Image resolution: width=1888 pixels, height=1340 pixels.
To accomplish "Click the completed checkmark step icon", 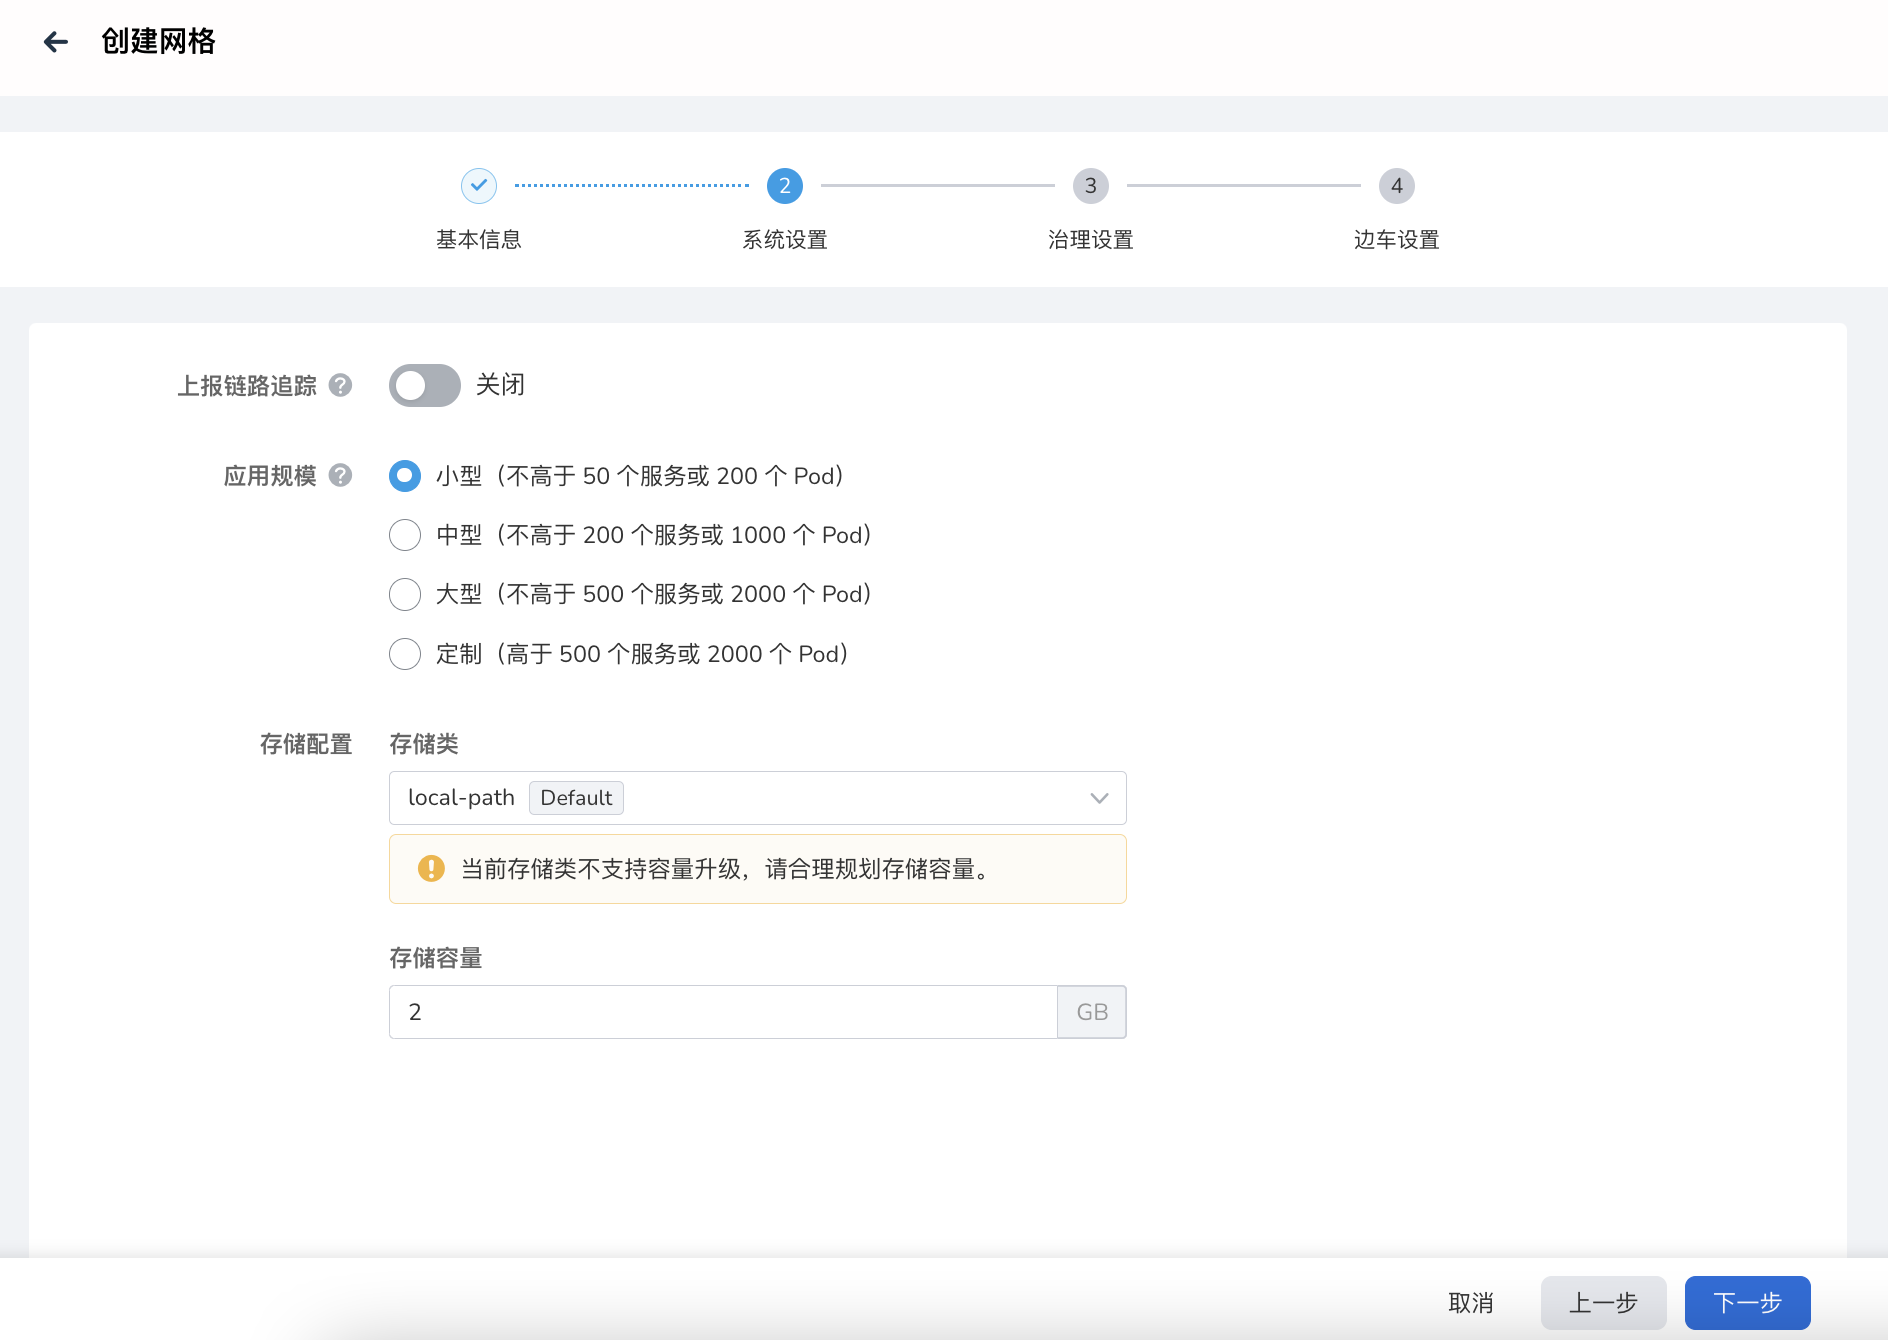I will [x=479, y=185].
